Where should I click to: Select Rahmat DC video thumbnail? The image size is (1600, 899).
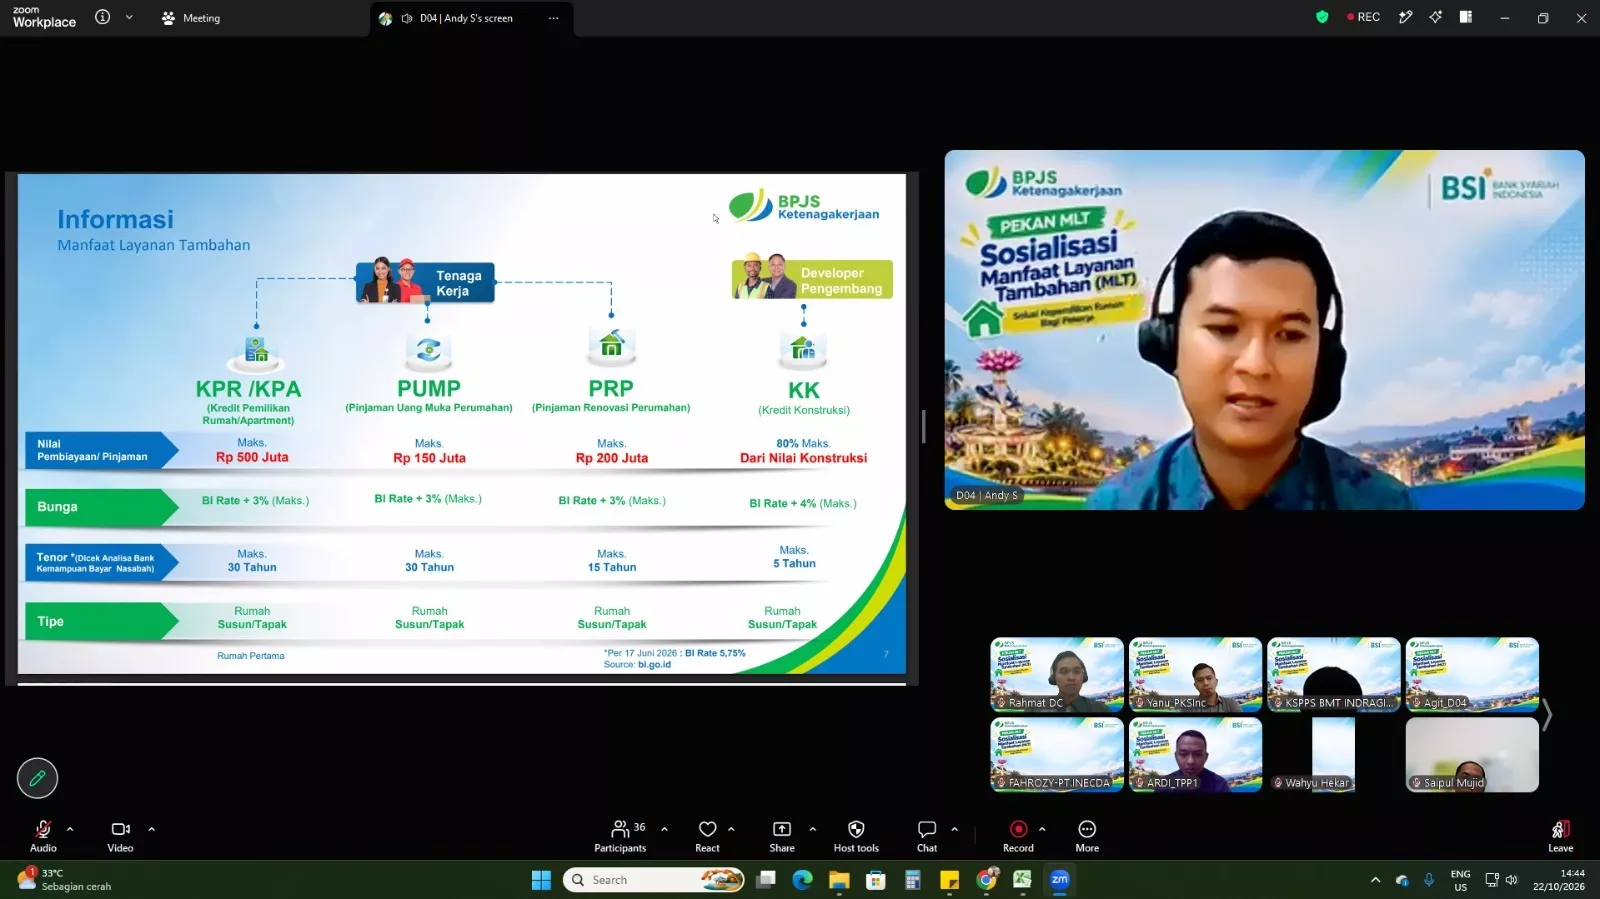[1057, 675]
